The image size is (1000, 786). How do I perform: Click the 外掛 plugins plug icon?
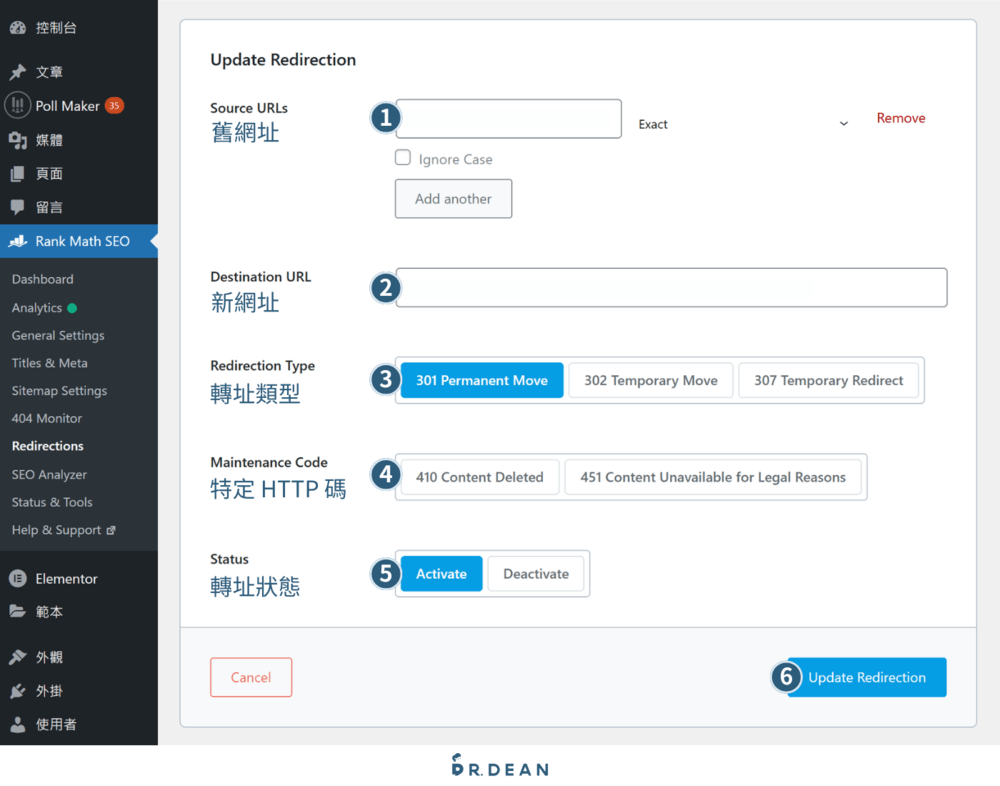coord(16,690)
